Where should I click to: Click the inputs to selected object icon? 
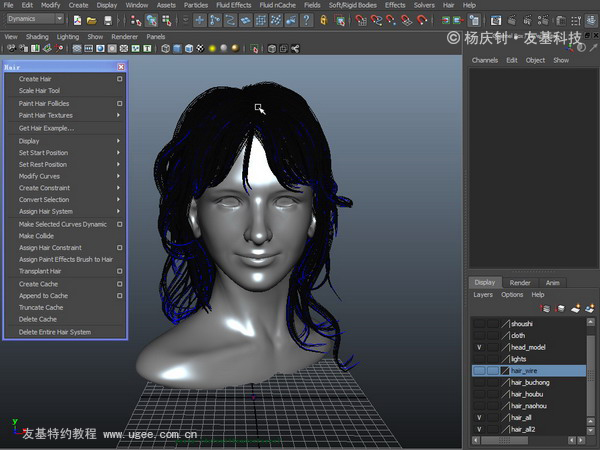[x=445, y=20]
